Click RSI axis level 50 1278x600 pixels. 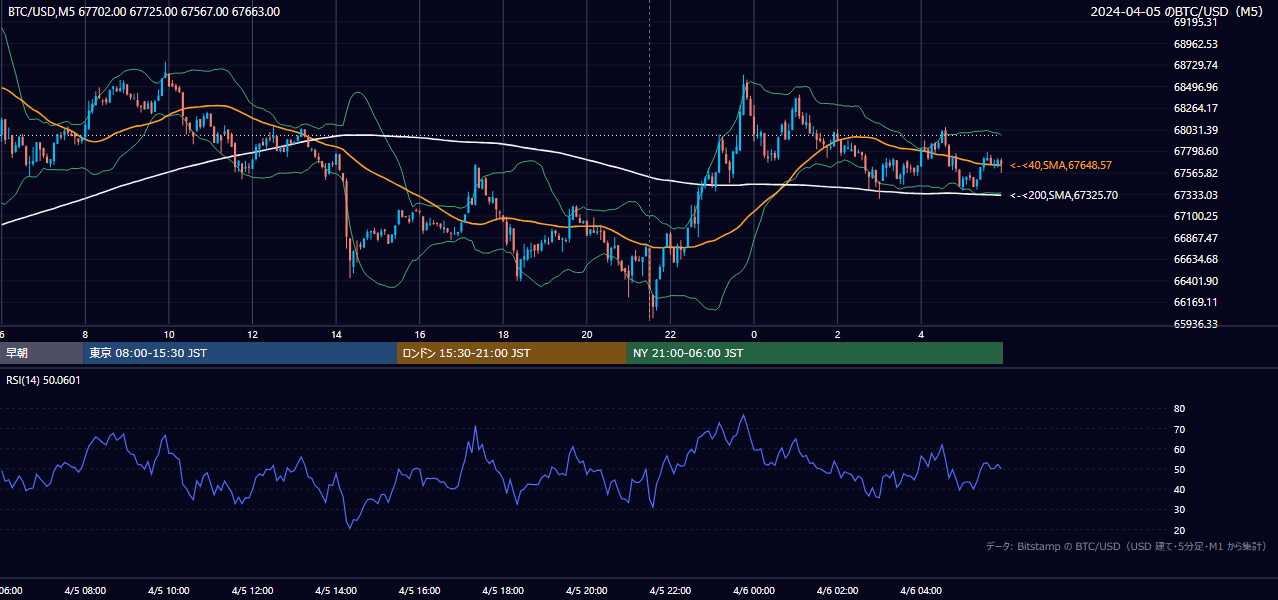(1179, 469)
